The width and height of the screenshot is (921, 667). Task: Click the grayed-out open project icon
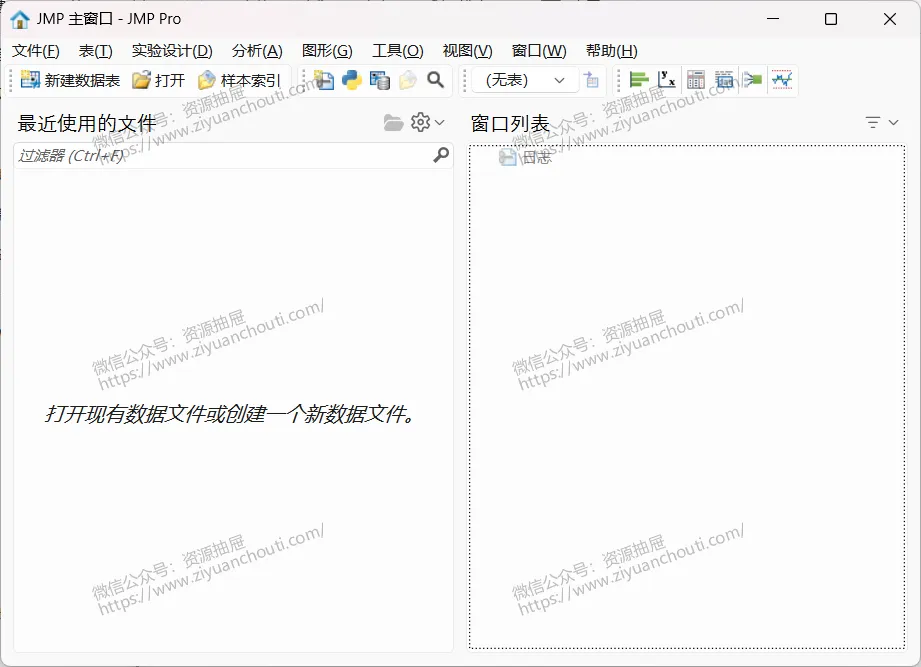click(408, 80)
